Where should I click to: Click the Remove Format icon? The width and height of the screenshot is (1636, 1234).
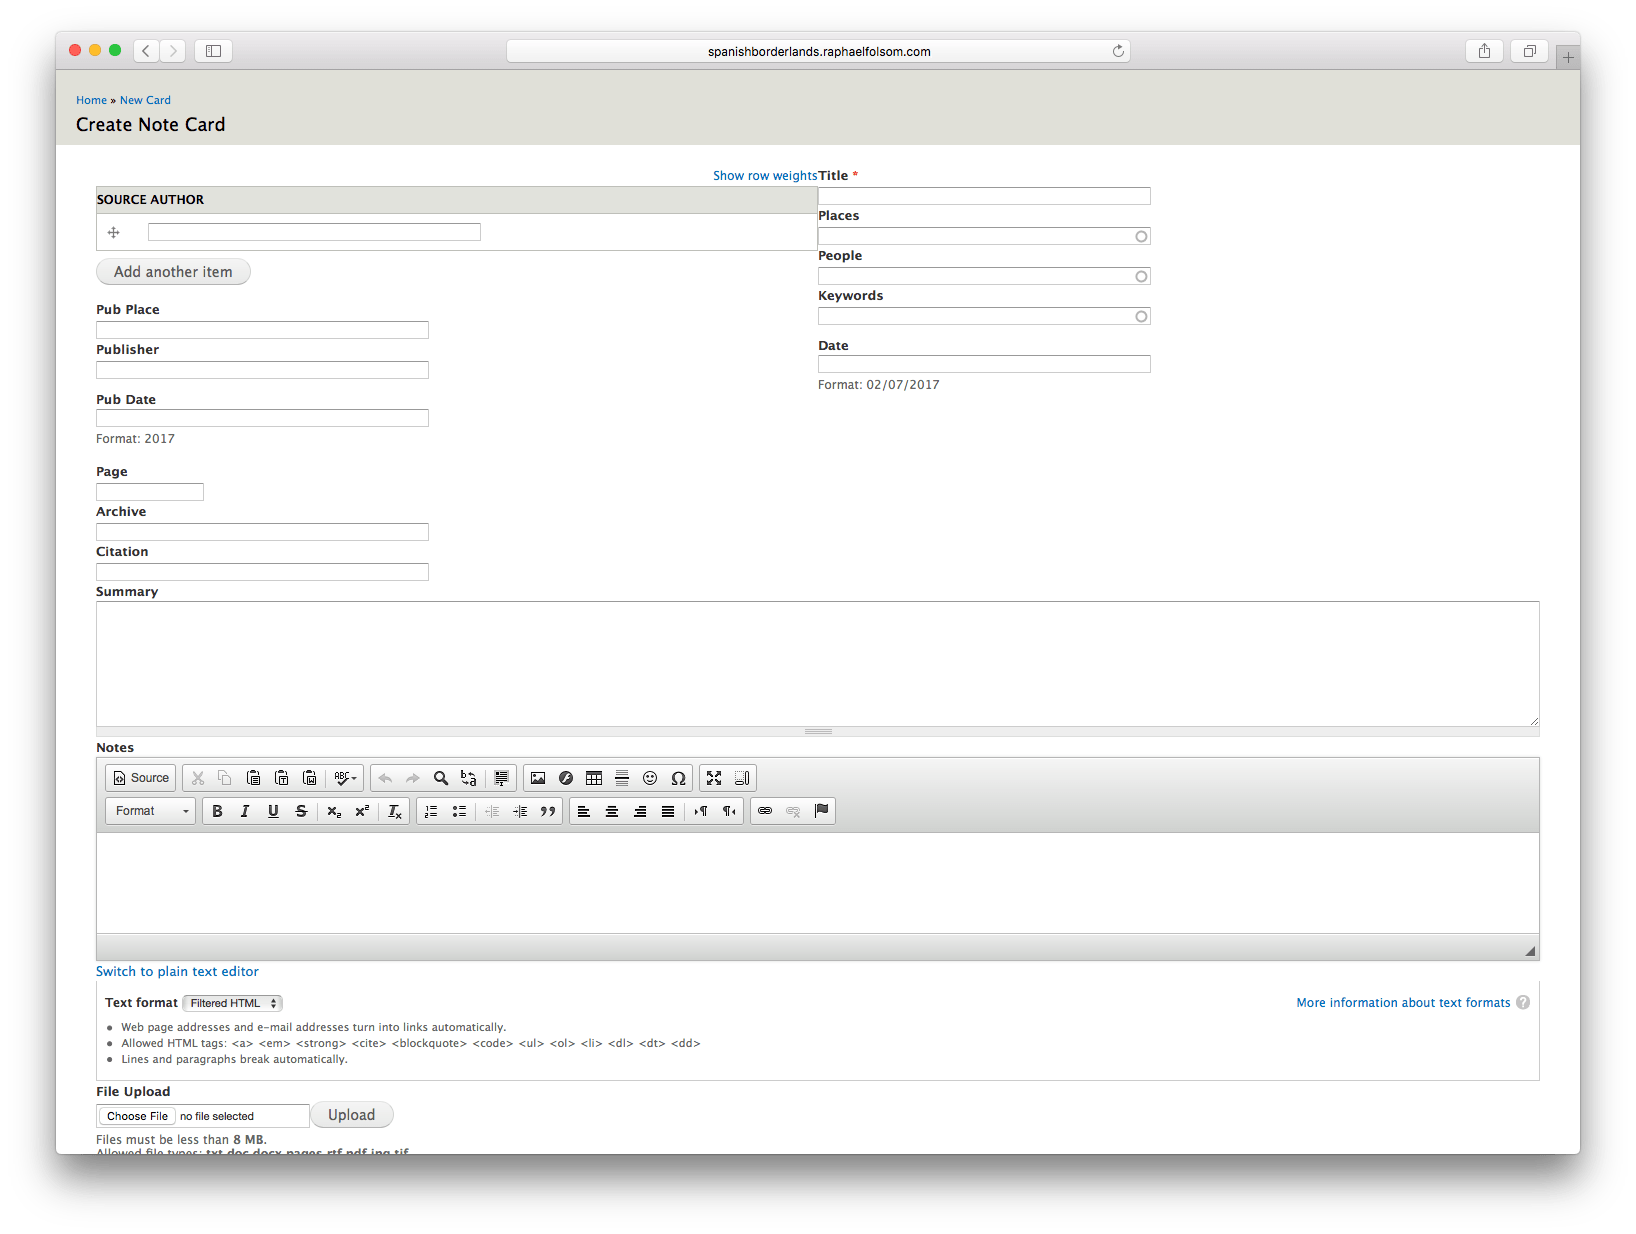coord(395,811)
